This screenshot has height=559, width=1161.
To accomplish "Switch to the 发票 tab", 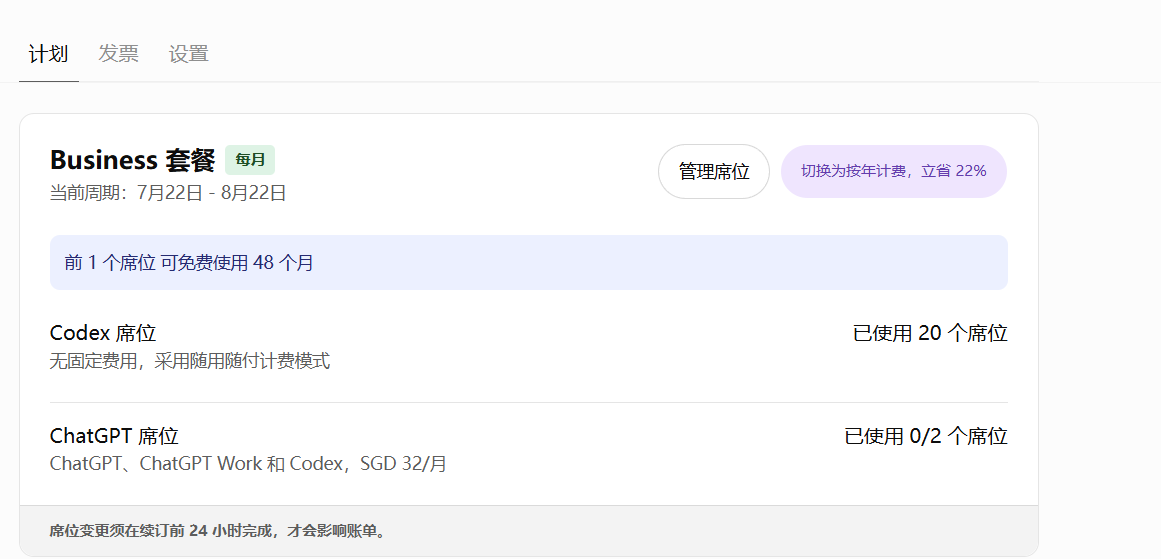I will tap(118, 54).
